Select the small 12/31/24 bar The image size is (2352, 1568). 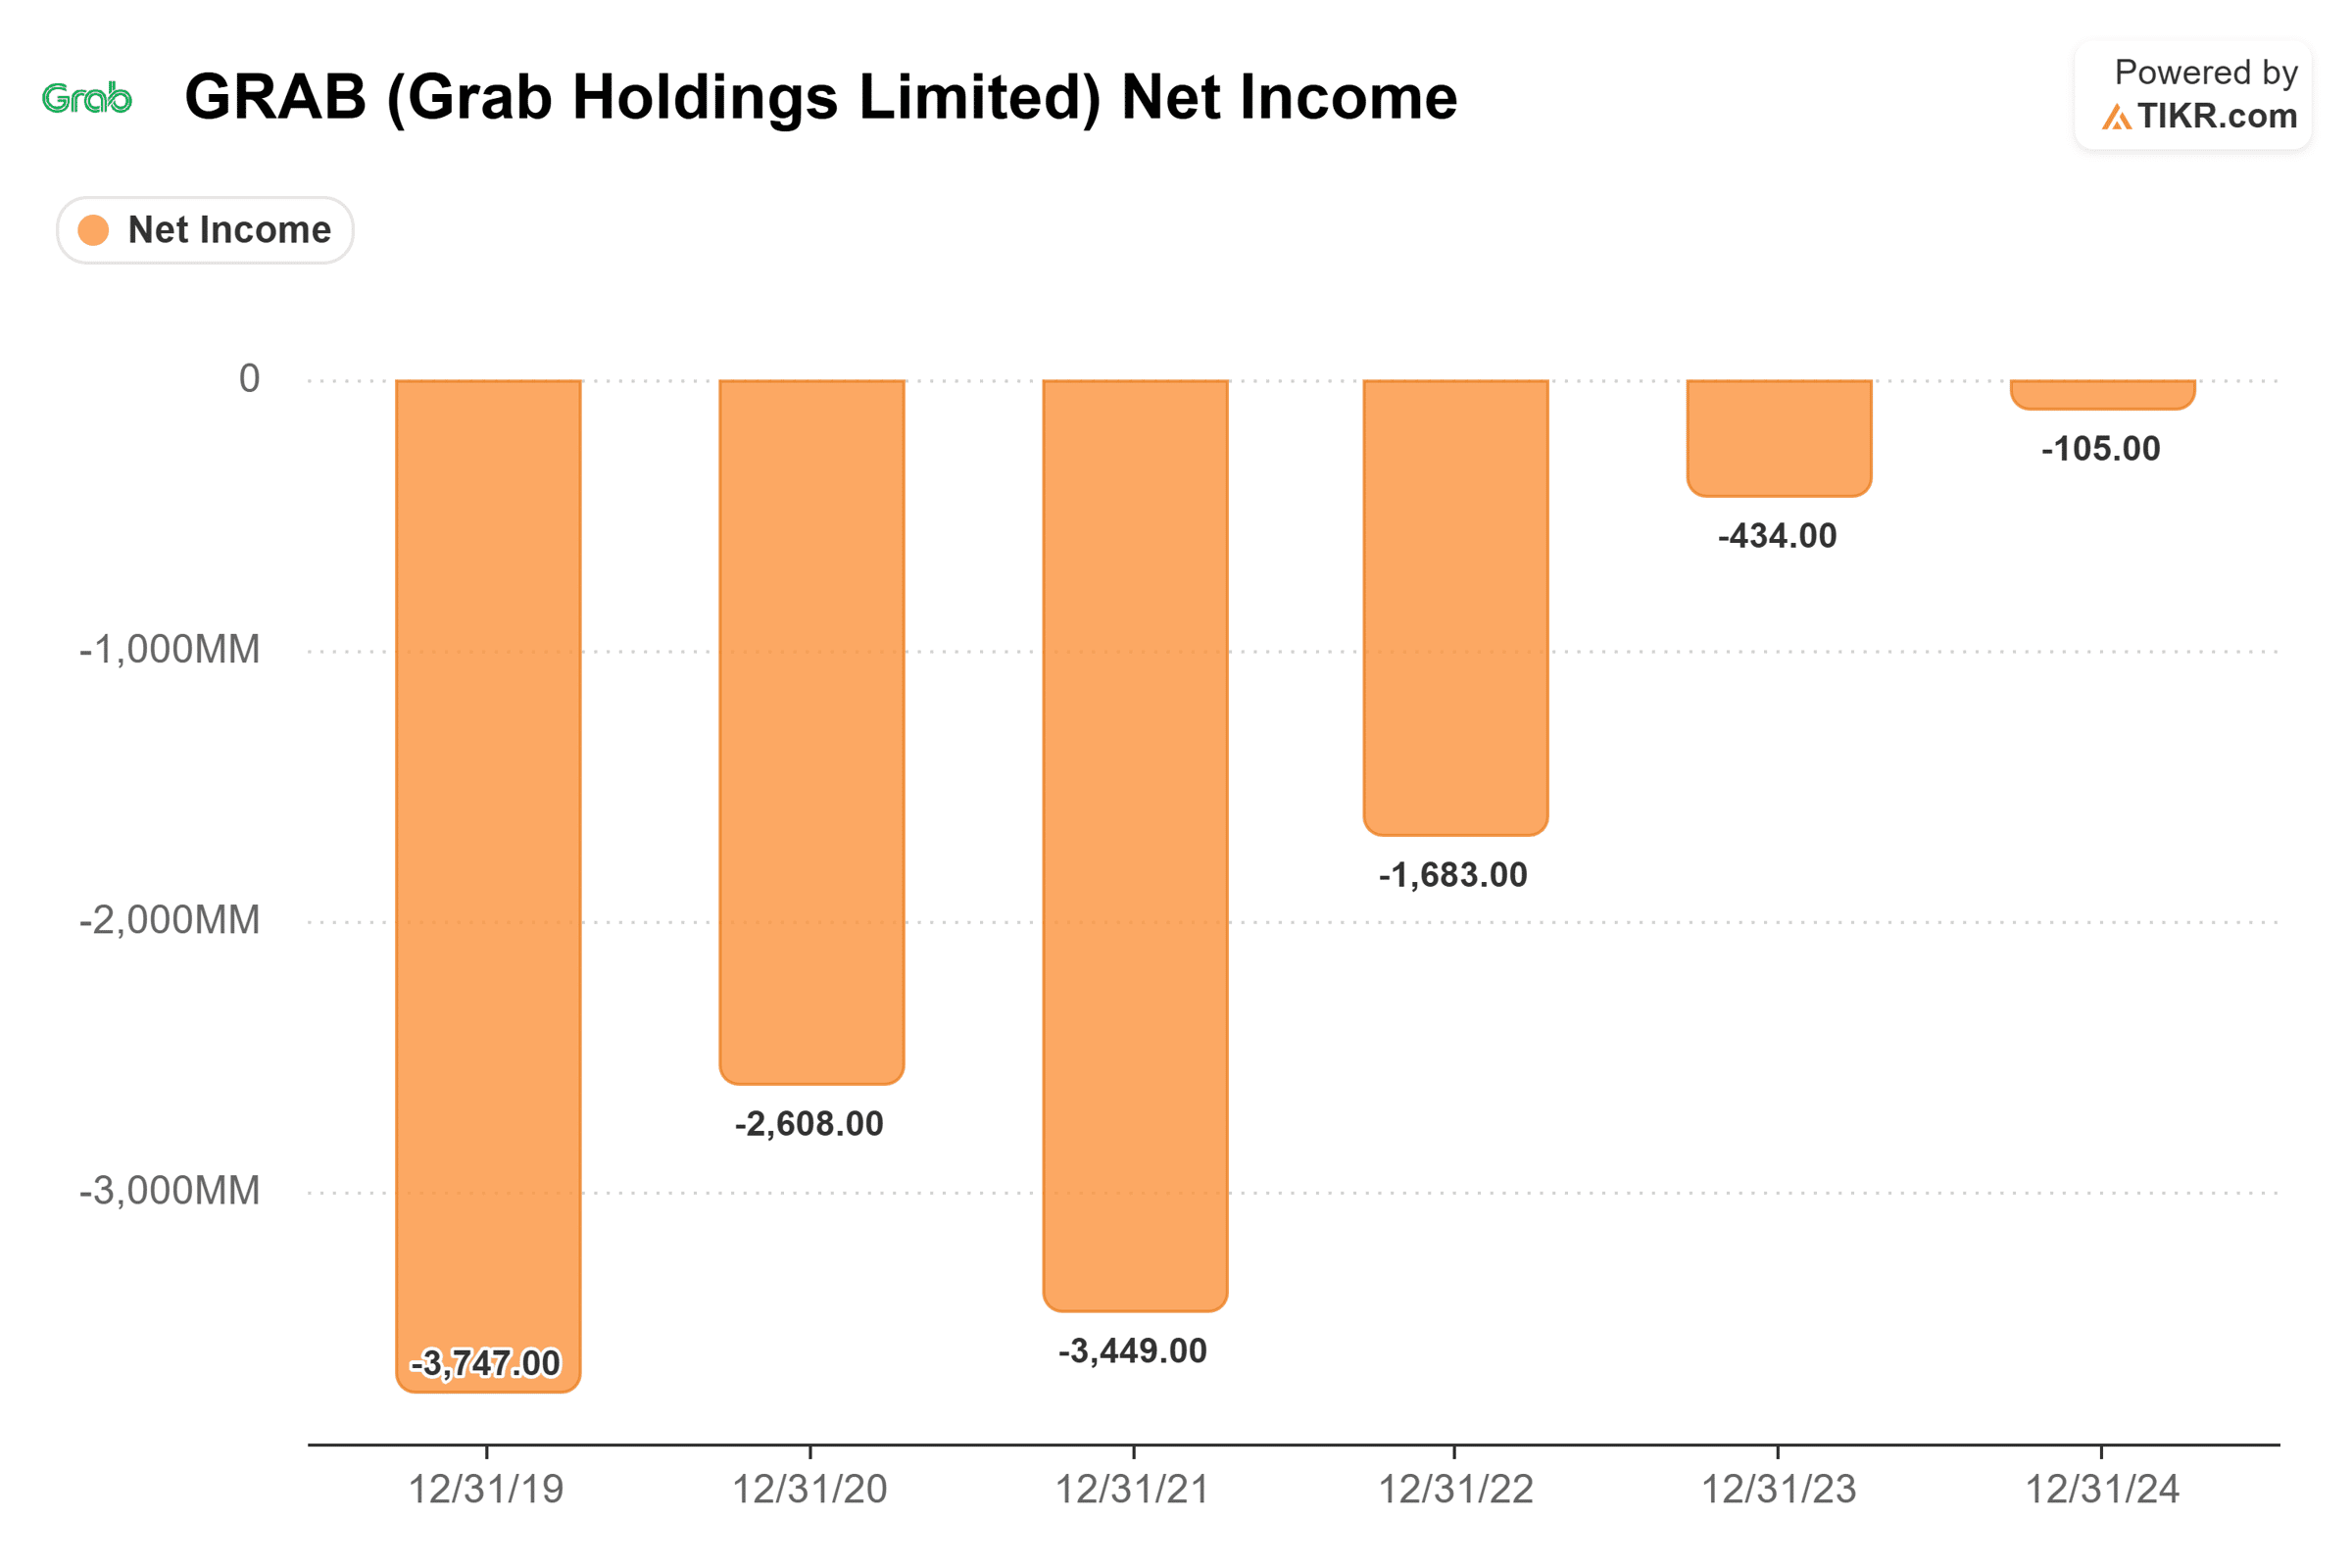tap(2102, 394)
